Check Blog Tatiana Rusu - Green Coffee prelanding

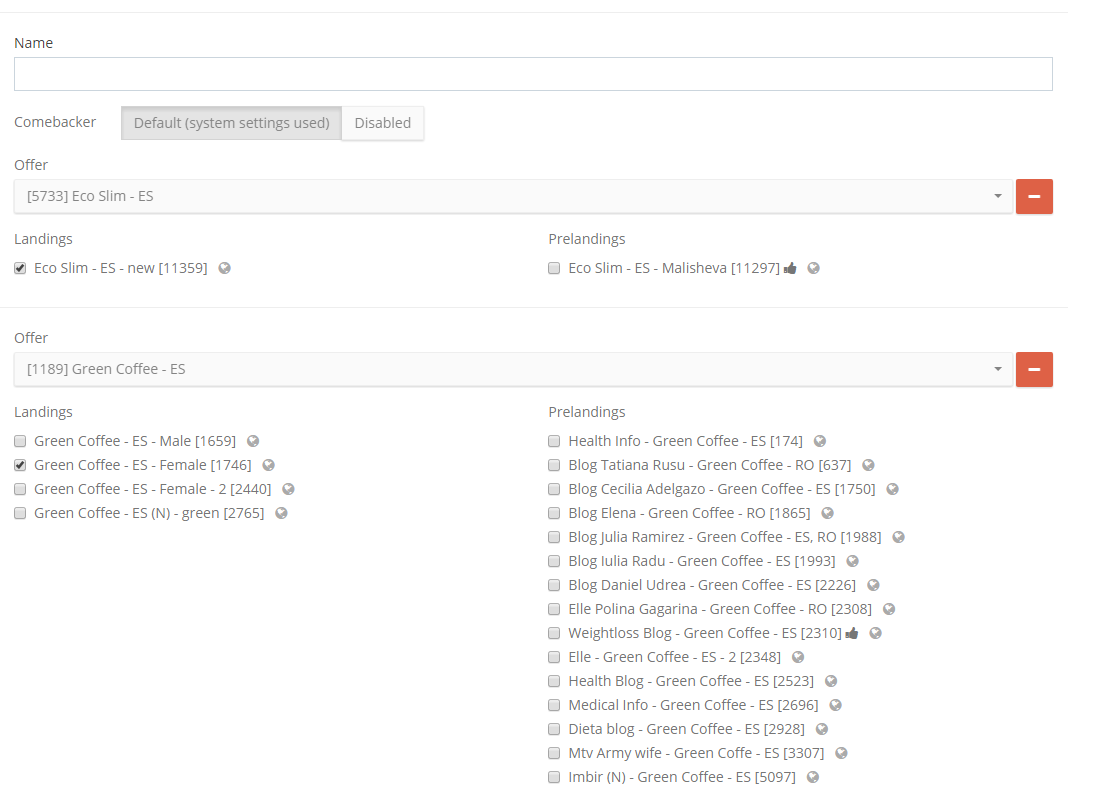[554, 464]
